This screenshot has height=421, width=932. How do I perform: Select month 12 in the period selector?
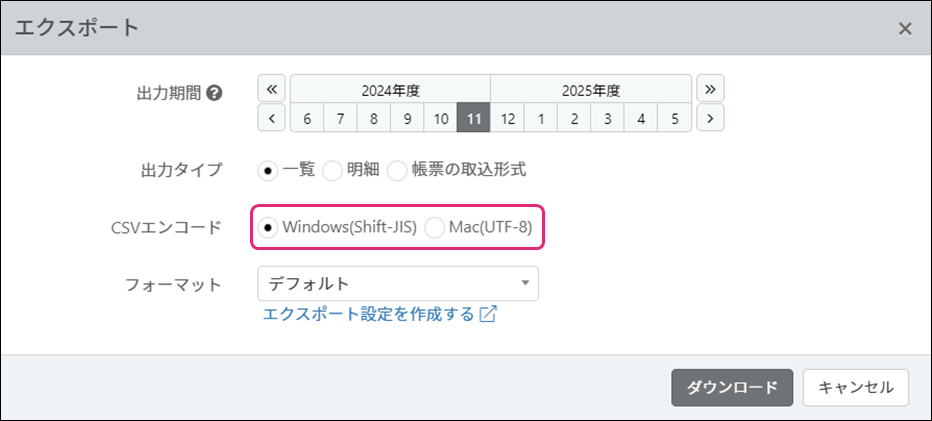507,118
